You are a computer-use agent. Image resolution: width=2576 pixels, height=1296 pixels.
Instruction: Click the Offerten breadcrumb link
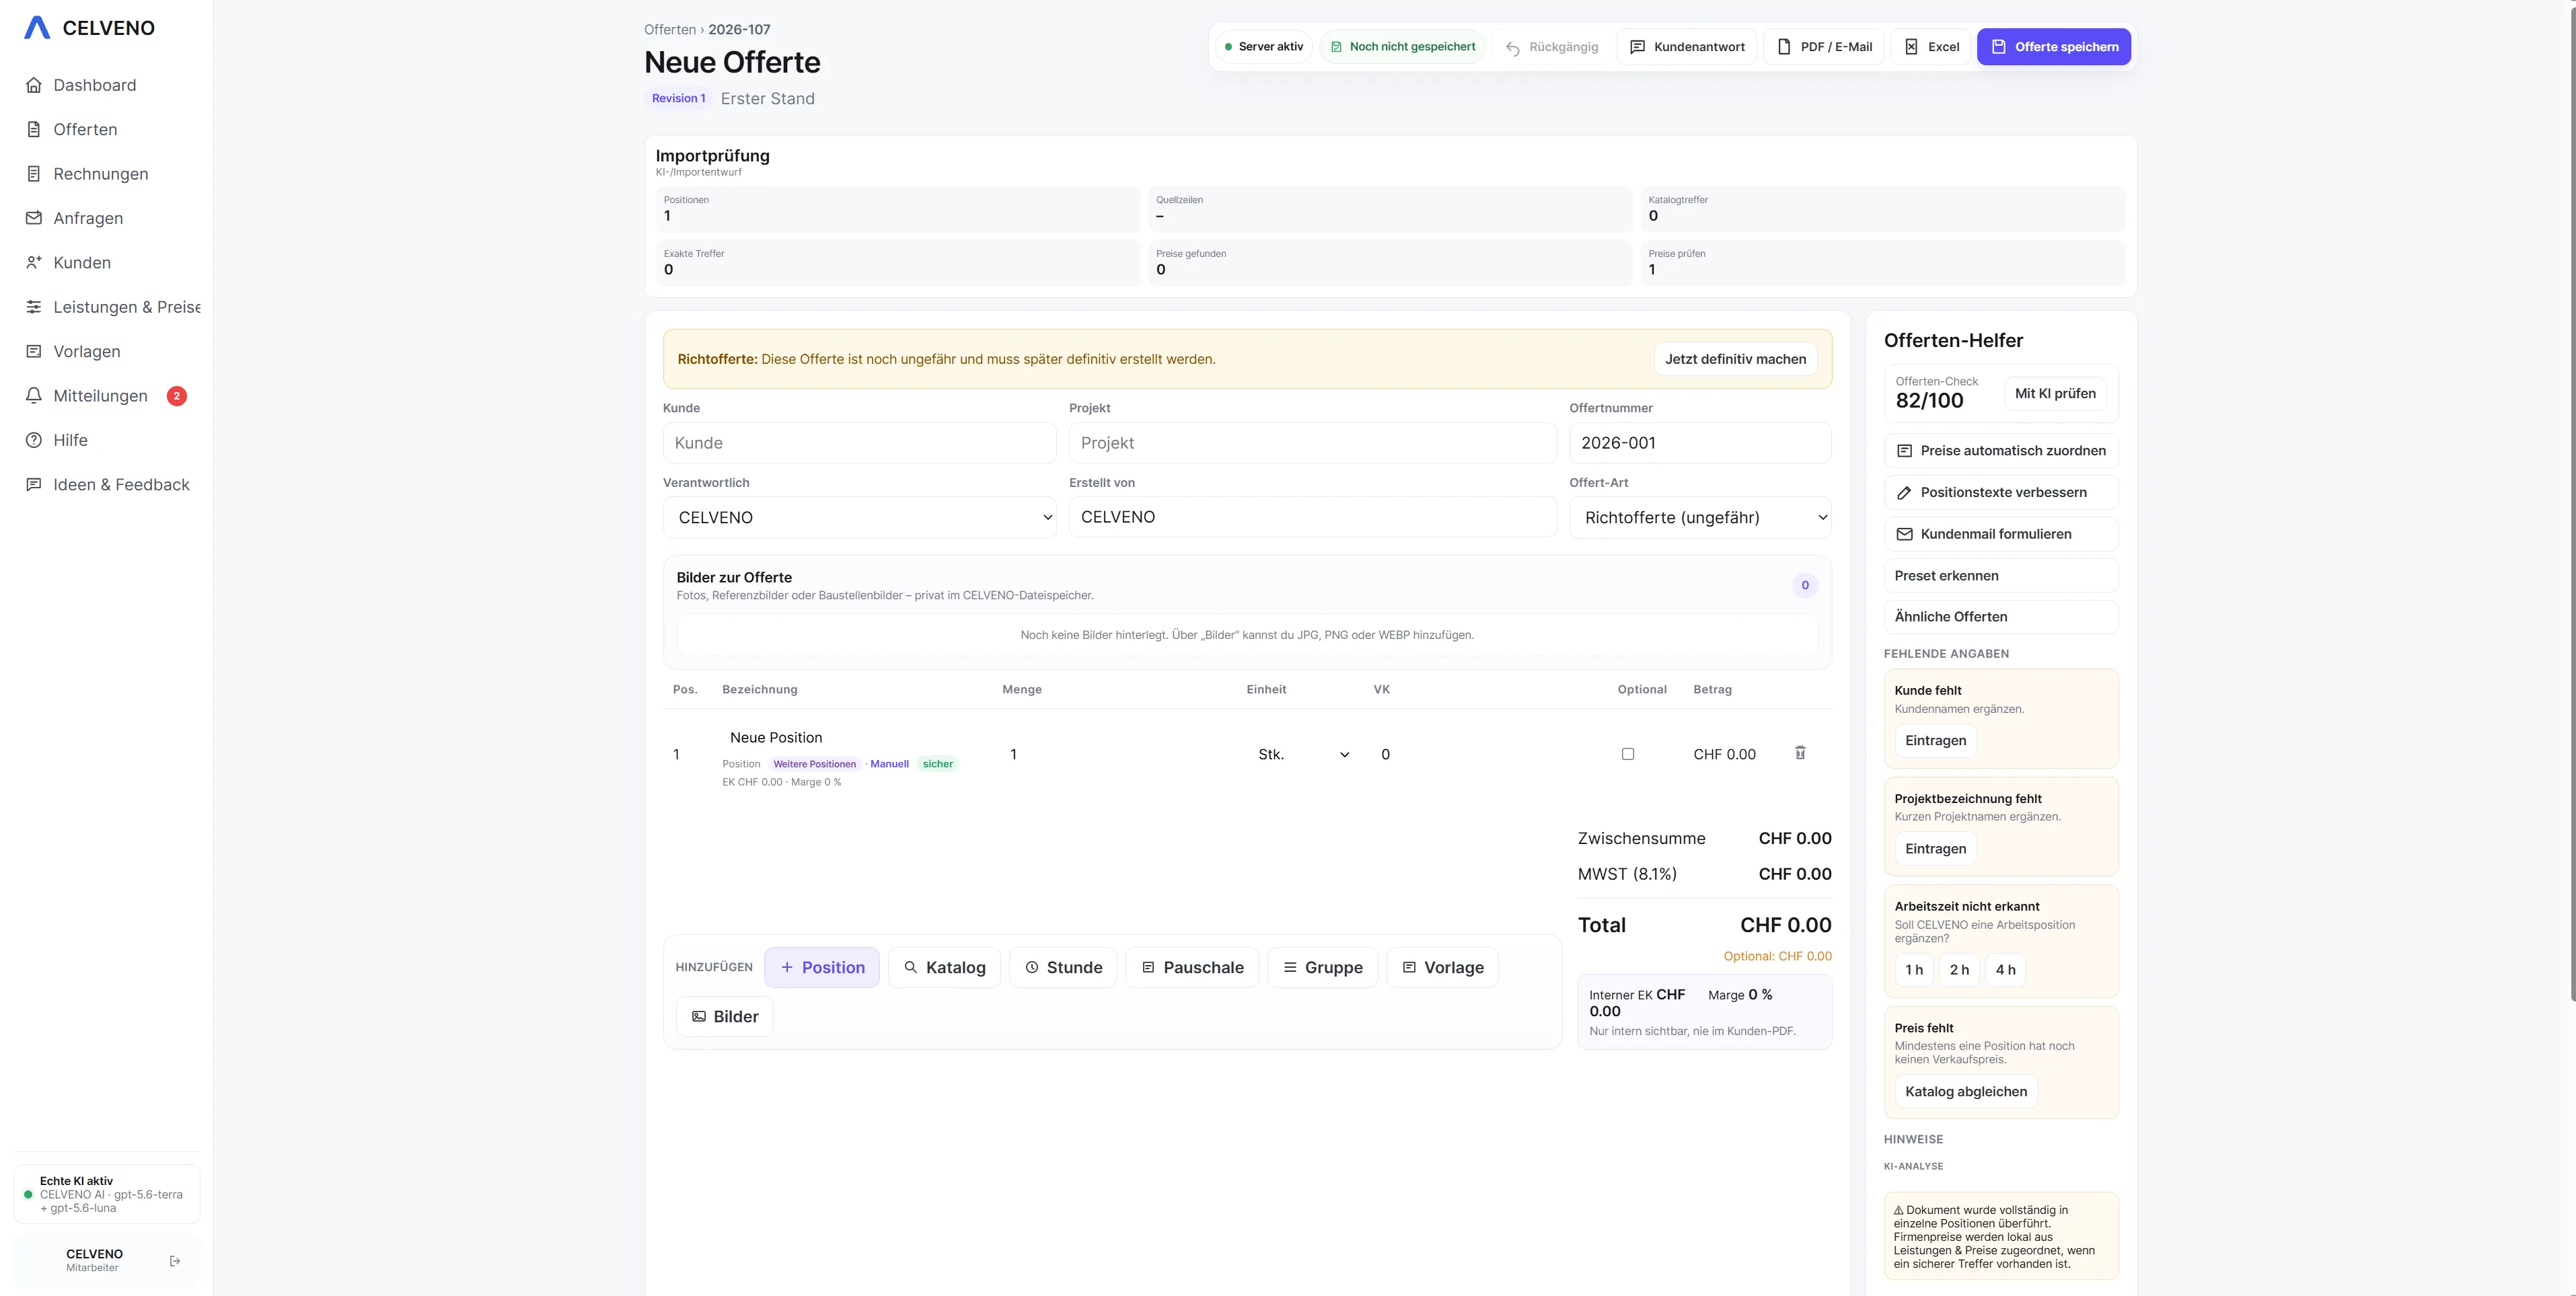point(669,29)
